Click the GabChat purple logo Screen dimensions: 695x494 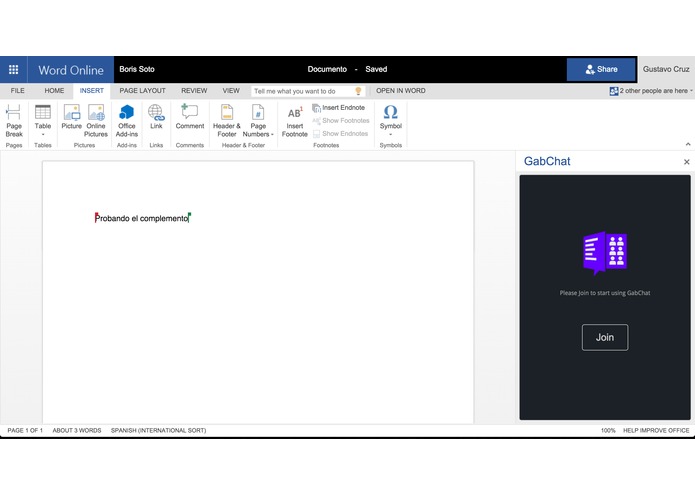pos(605,253)
